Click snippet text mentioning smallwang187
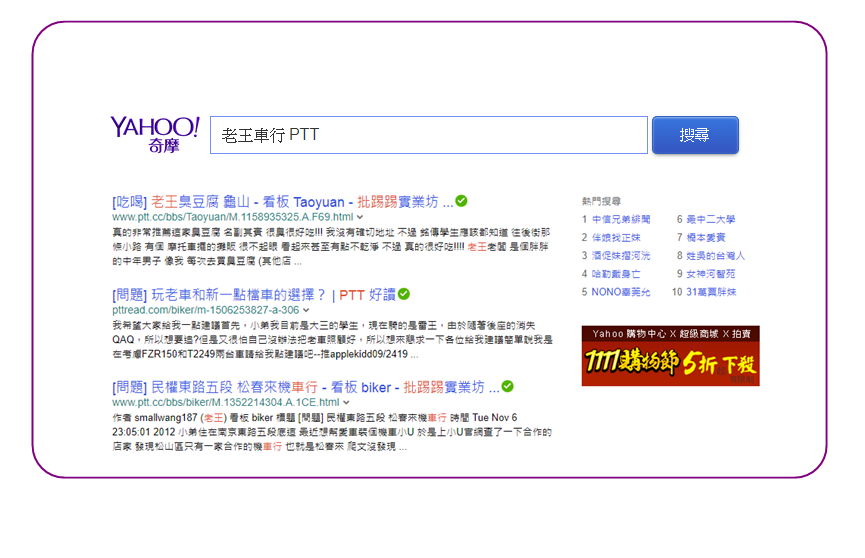 [x=332, y=432]
